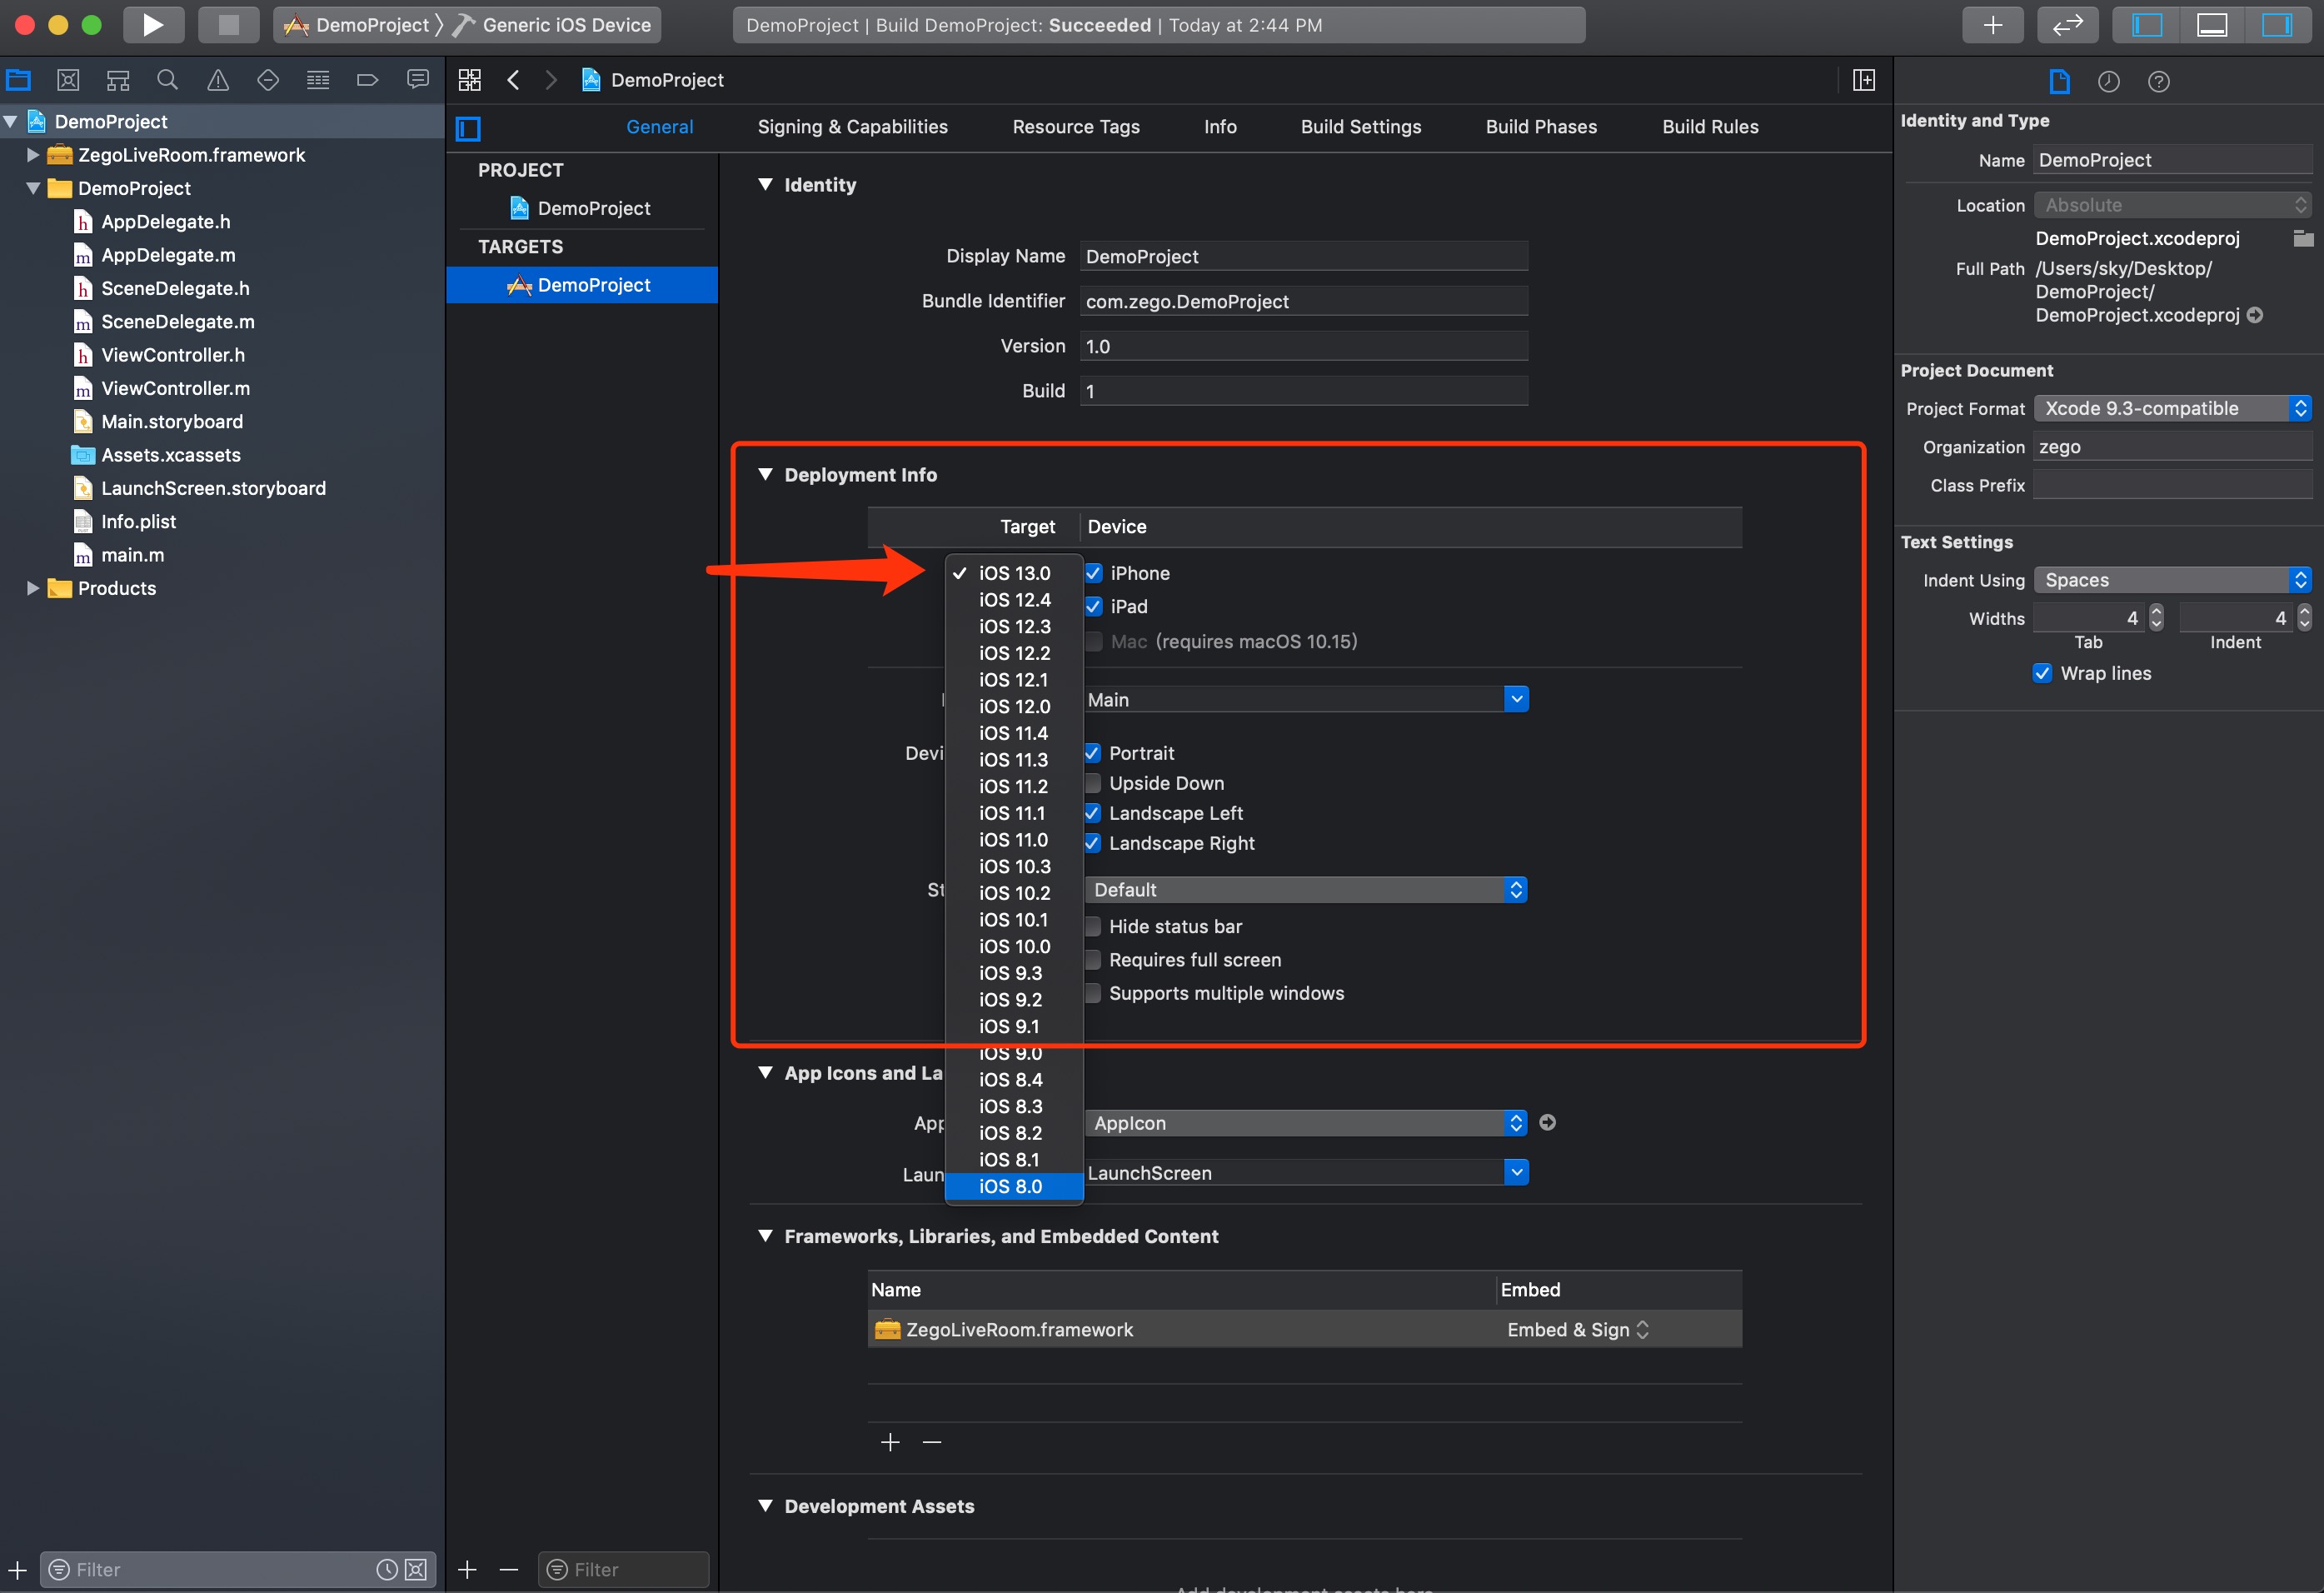Screen dimensions: 2324x1593
Task: Open the Source Control navigator
Action: (68, 80)
